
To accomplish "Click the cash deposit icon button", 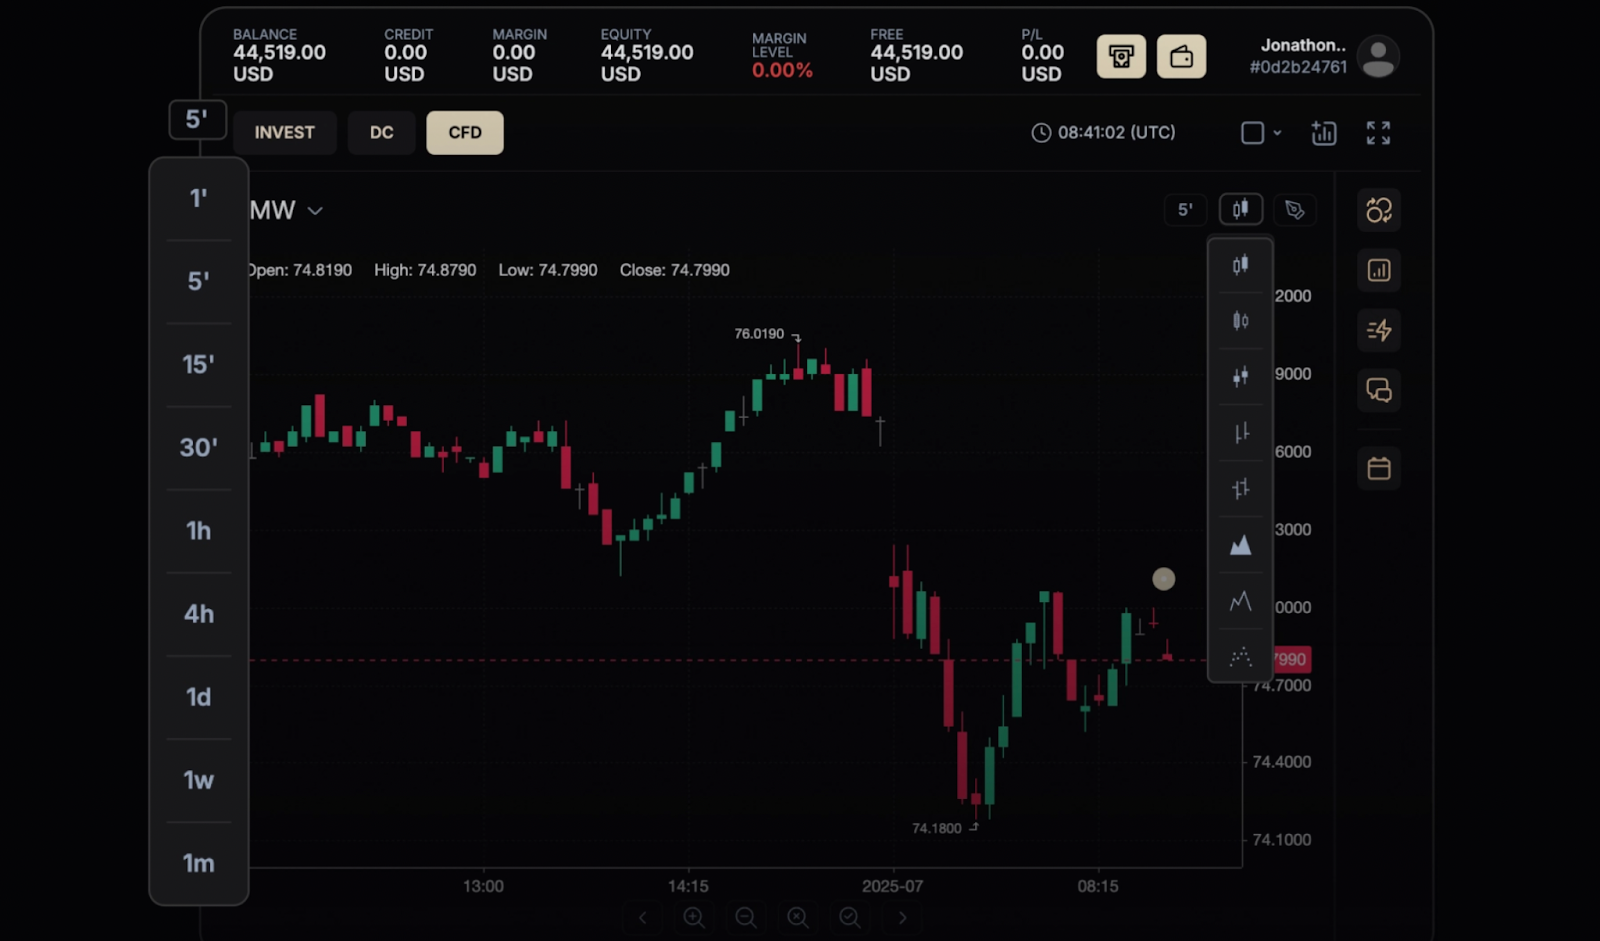I will pos(1121,57).
